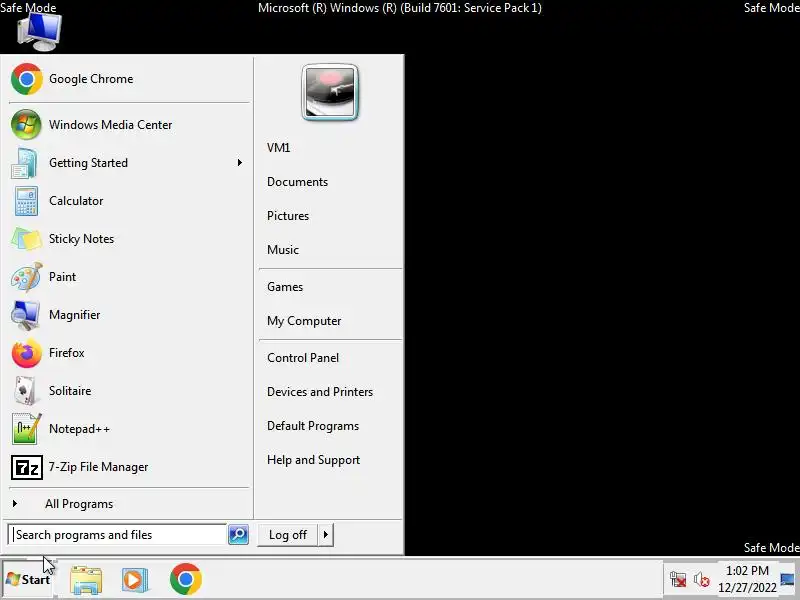Launch Notepad++ icon

(x=27, y=429)
